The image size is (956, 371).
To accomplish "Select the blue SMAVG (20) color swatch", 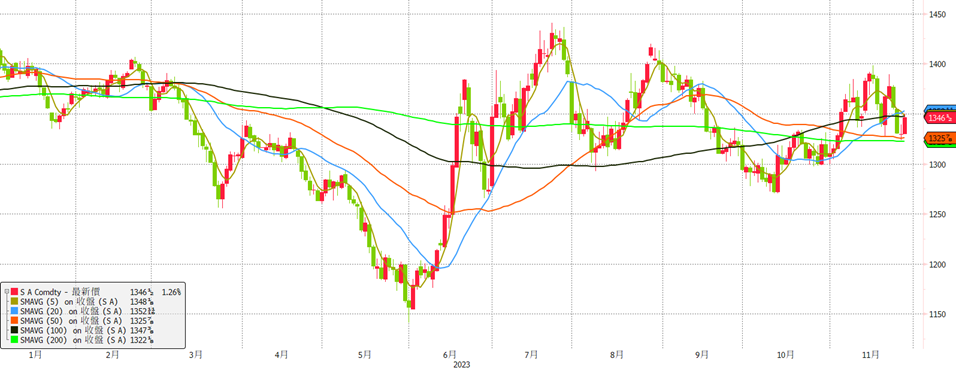I will point(15,311).
